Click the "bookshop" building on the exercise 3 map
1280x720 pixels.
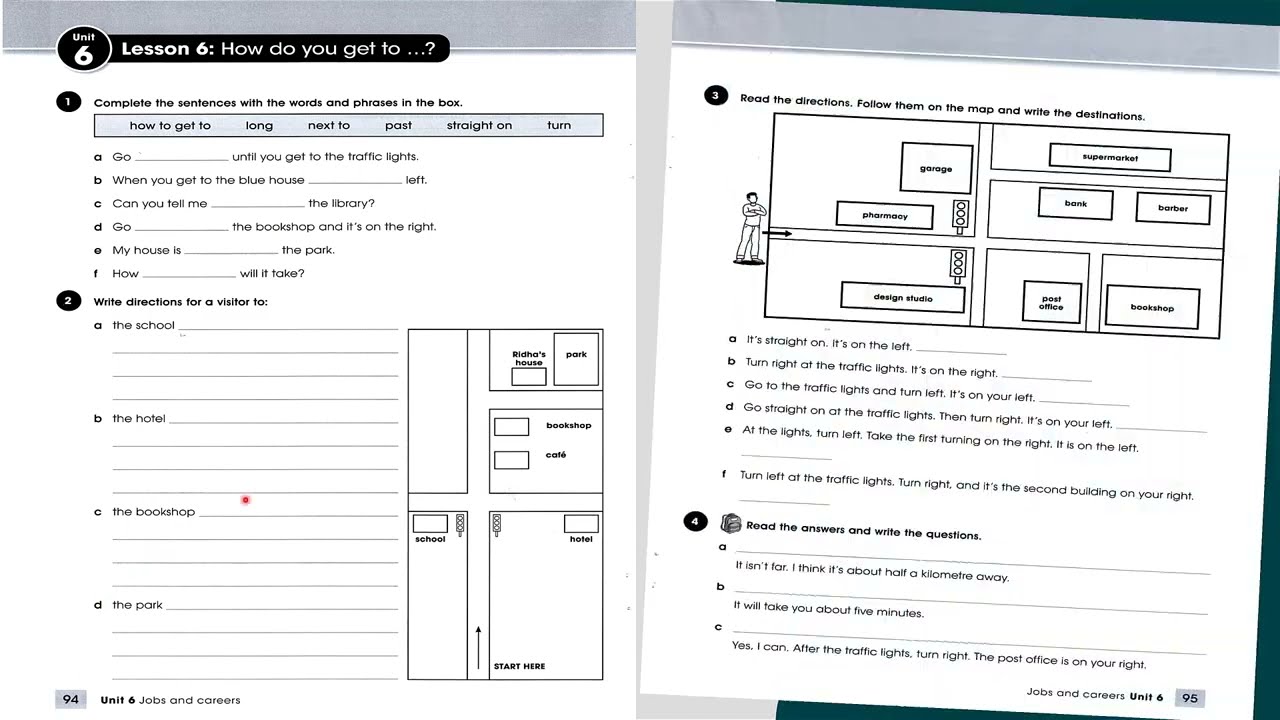point(1152,308)
